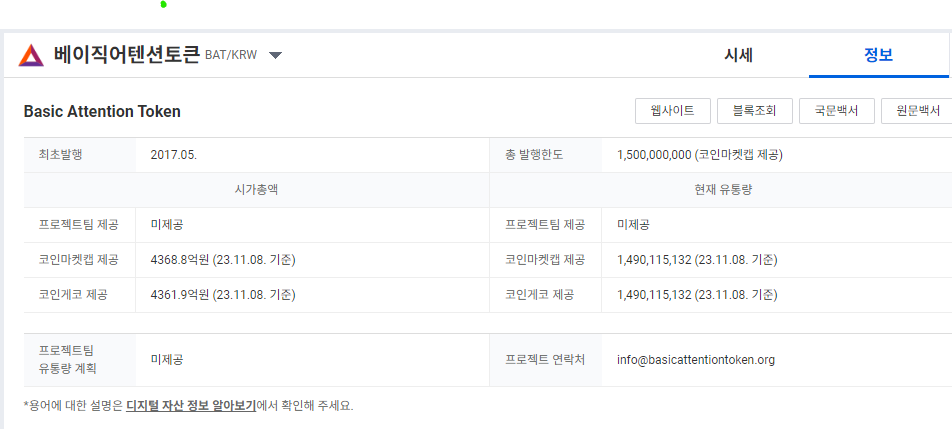Open the 원문백서 whitepaper button
This screenshot has width=952, height=429.
click(917, 111)
